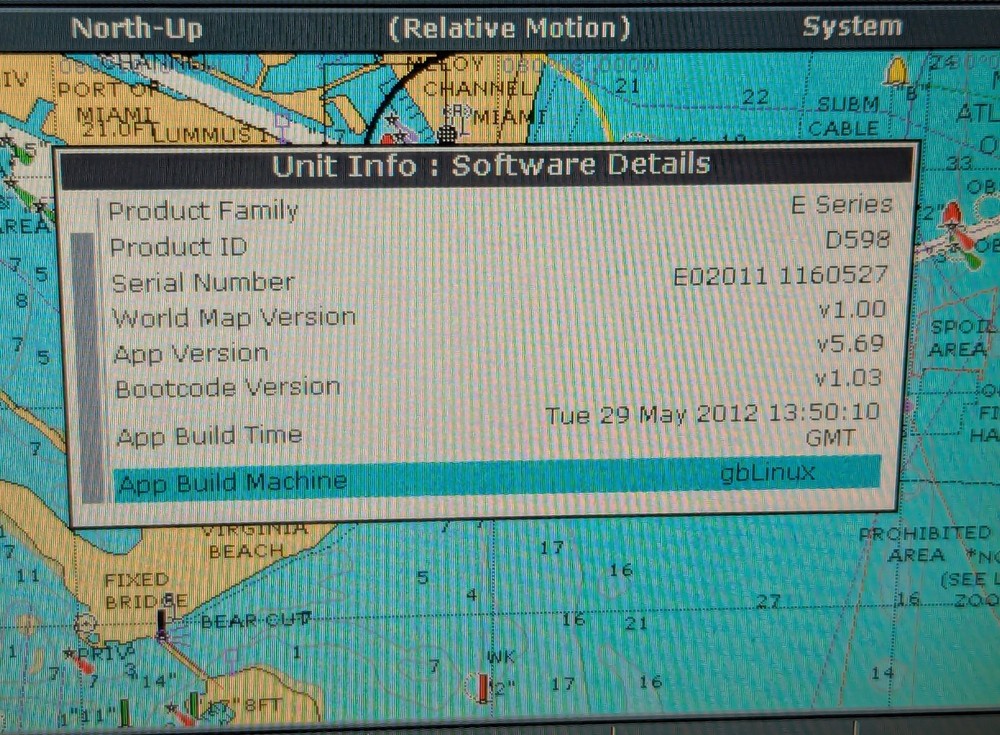Click the E Series value
Screen dimensions: 1000x735
(841, 205)
